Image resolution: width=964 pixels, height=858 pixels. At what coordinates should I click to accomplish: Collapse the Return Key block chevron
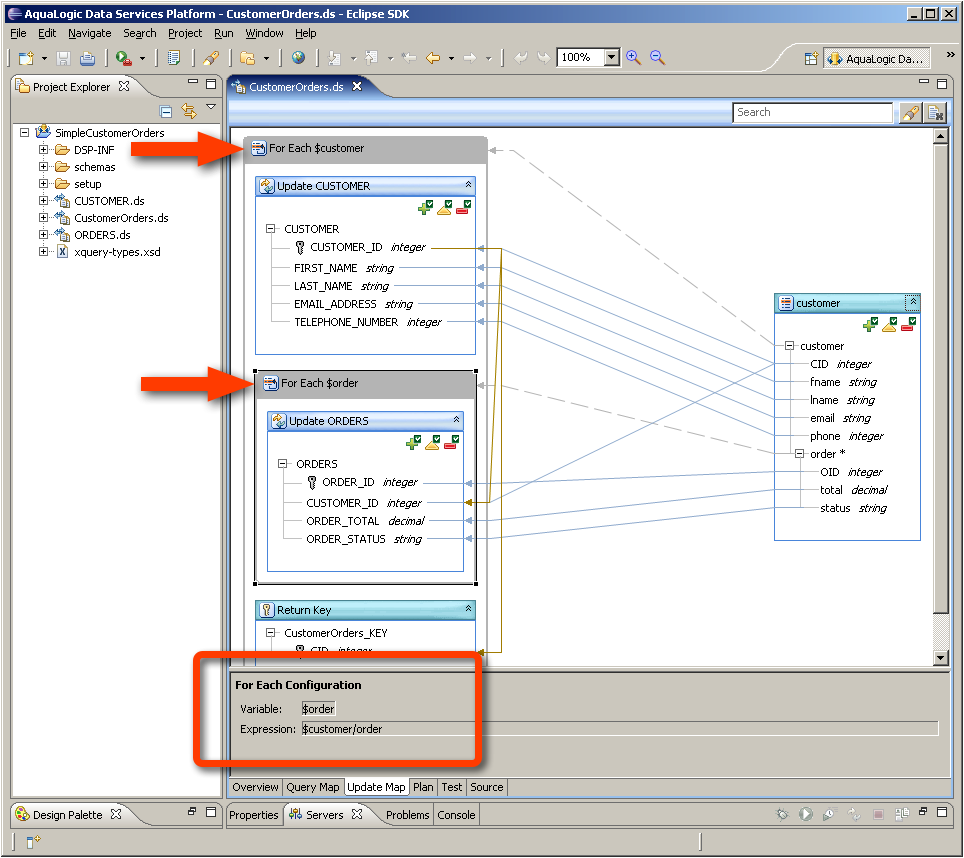(x=468, y=608)
